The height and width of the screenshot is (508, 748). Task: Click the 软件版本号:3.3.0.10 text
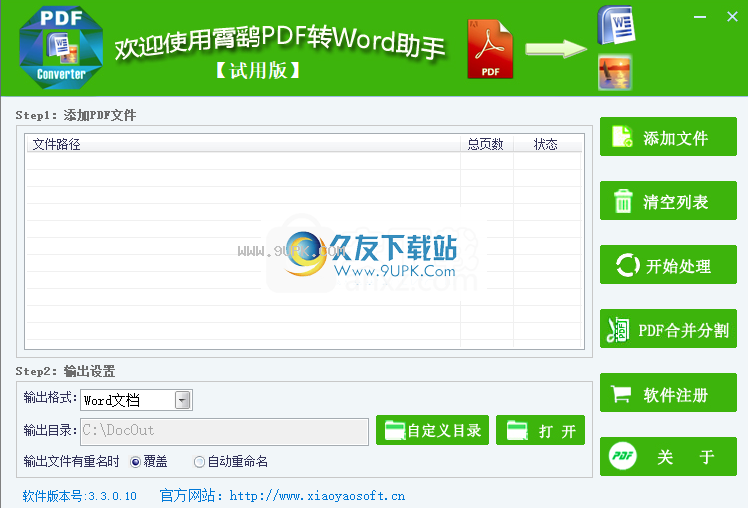click(x=80, y=496)
